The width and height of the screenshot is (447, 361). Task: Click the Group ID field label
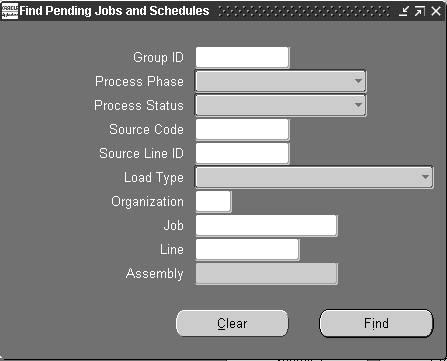tap(158, 57)
